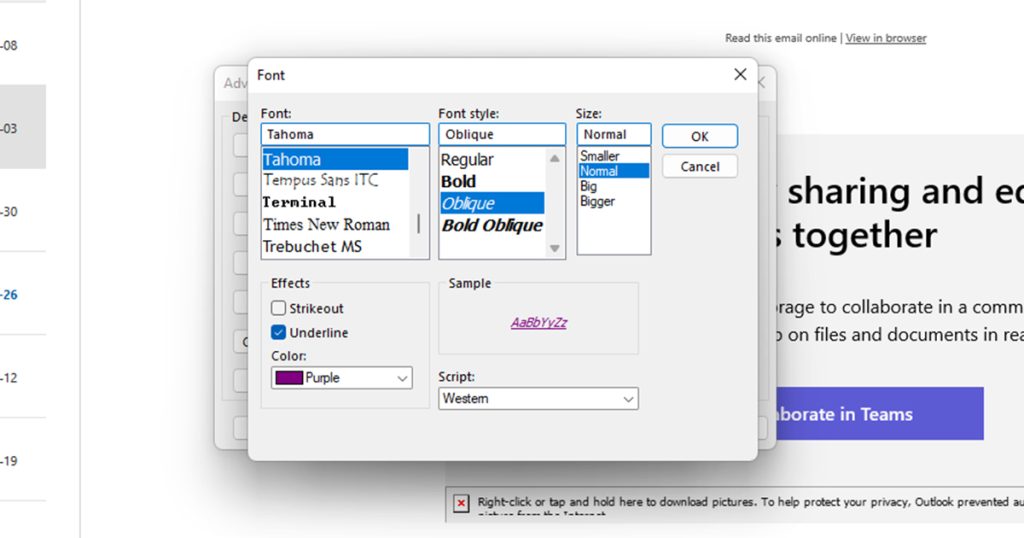Open the View in browser link
Image resolution: width=1024 pixels, height=538 pixels.
coord(885,38)
